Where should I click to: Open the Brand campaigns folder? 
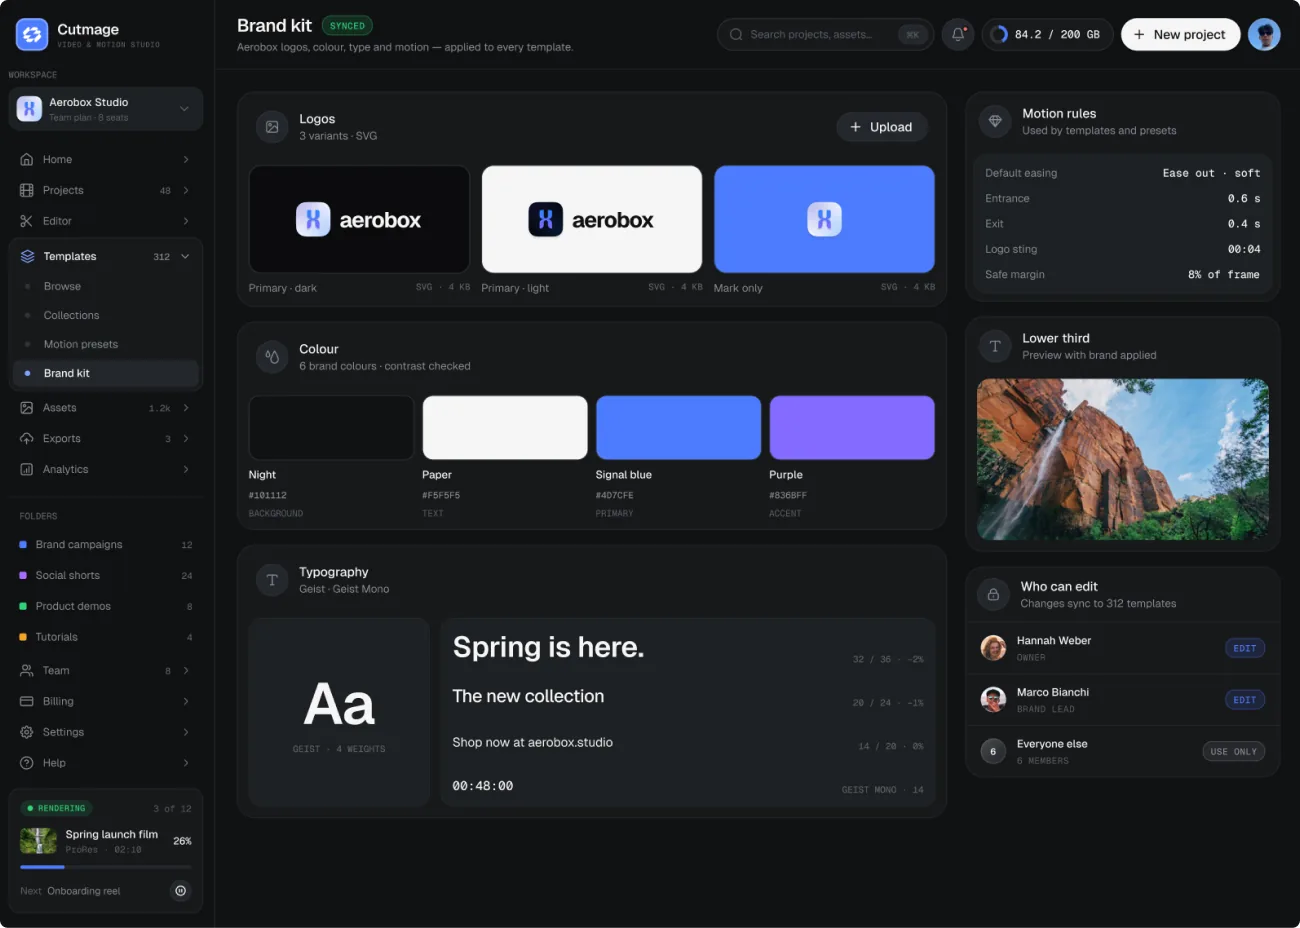(106, 545)
